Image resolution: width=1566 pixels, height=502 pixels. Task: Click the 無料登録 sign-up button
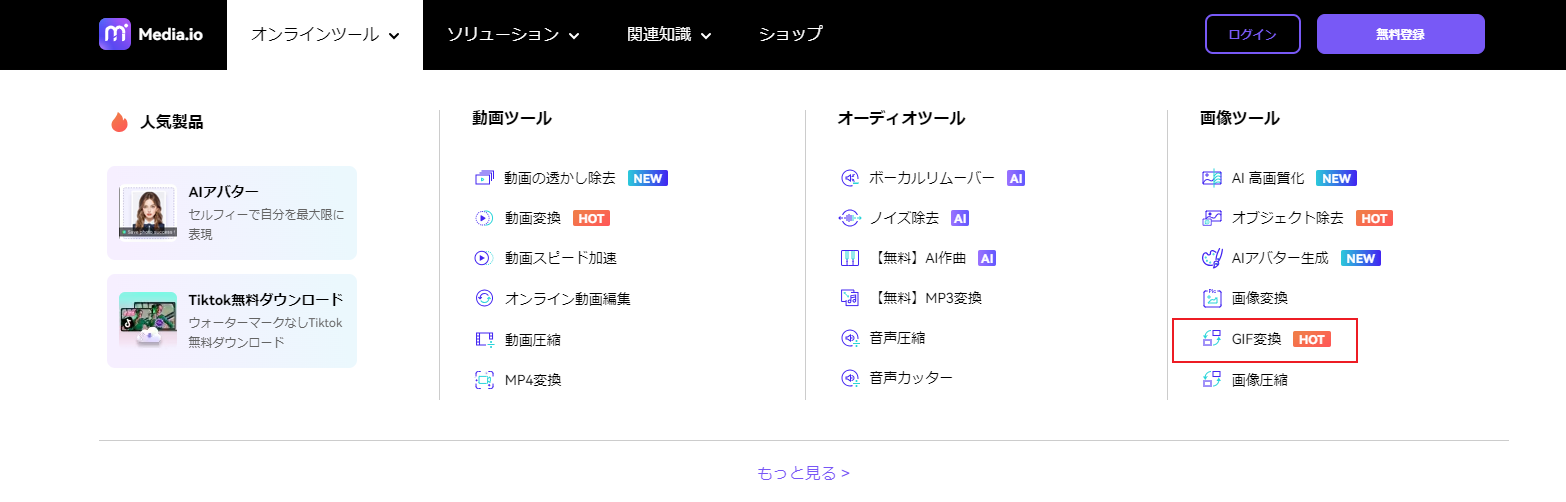tap(1400, 34)
